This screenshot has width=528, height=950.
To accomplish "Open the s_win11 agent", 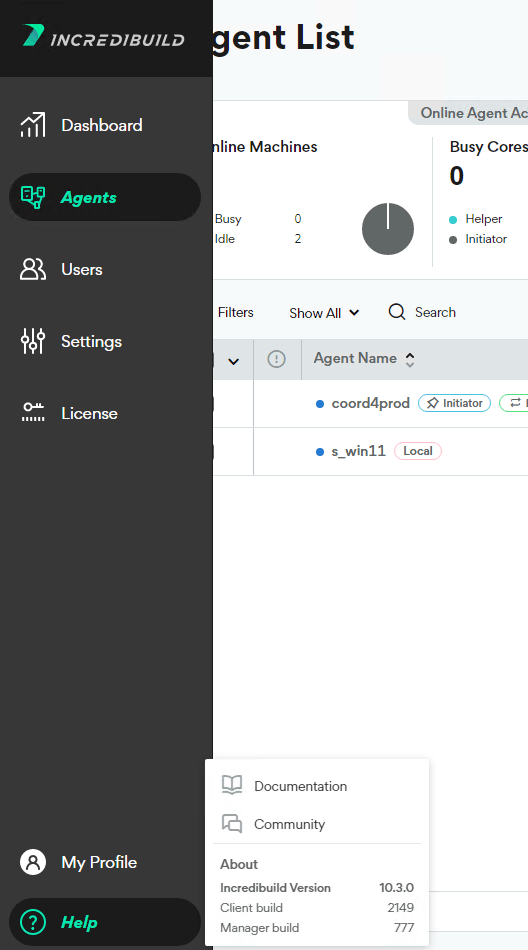I will (358, 451).
